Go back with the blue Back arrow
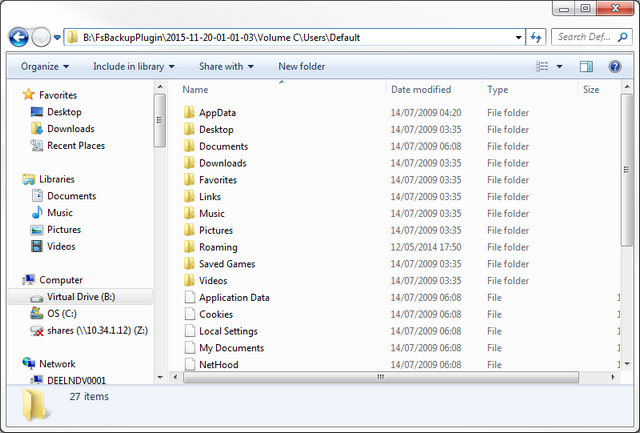Viewport: 640px width, 433px height. click(x=19, y=38)
